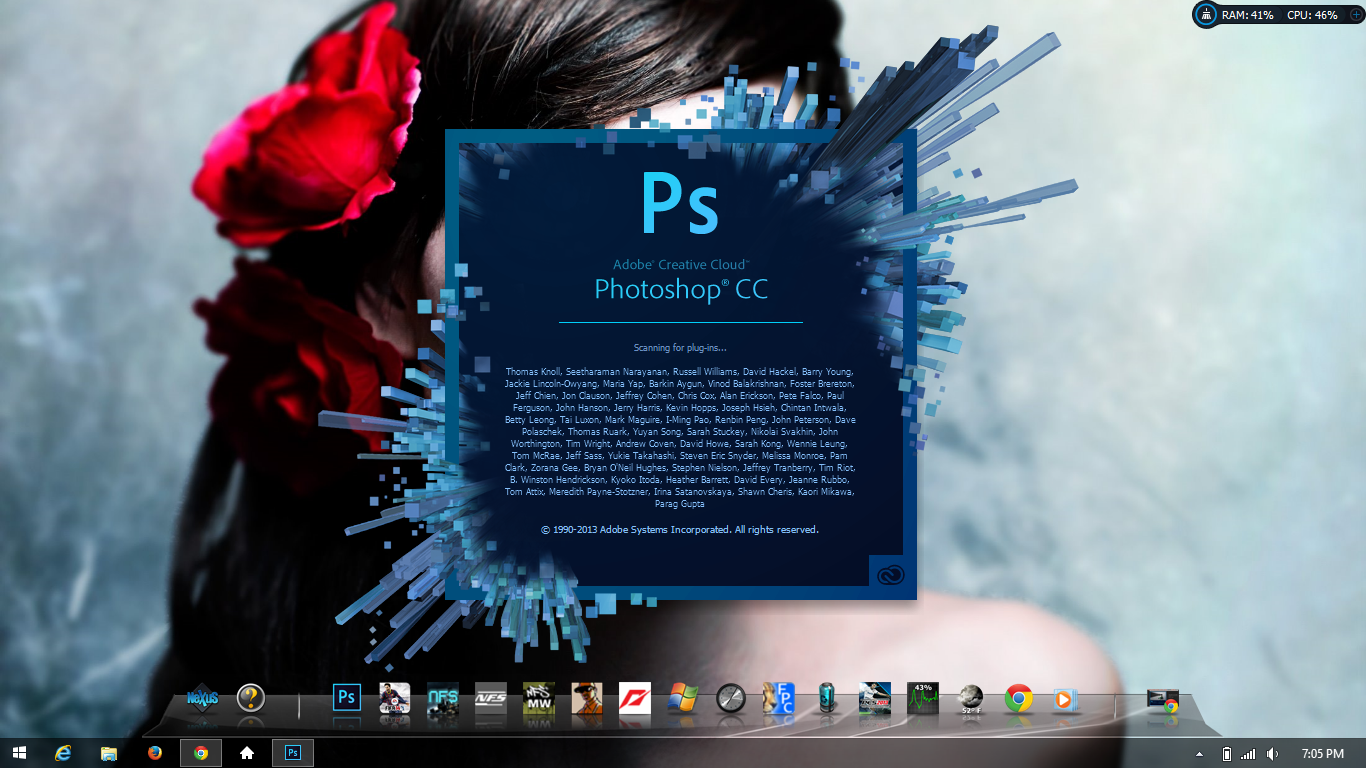Click the battery icon in system tray

click(x=1227, y=753)
